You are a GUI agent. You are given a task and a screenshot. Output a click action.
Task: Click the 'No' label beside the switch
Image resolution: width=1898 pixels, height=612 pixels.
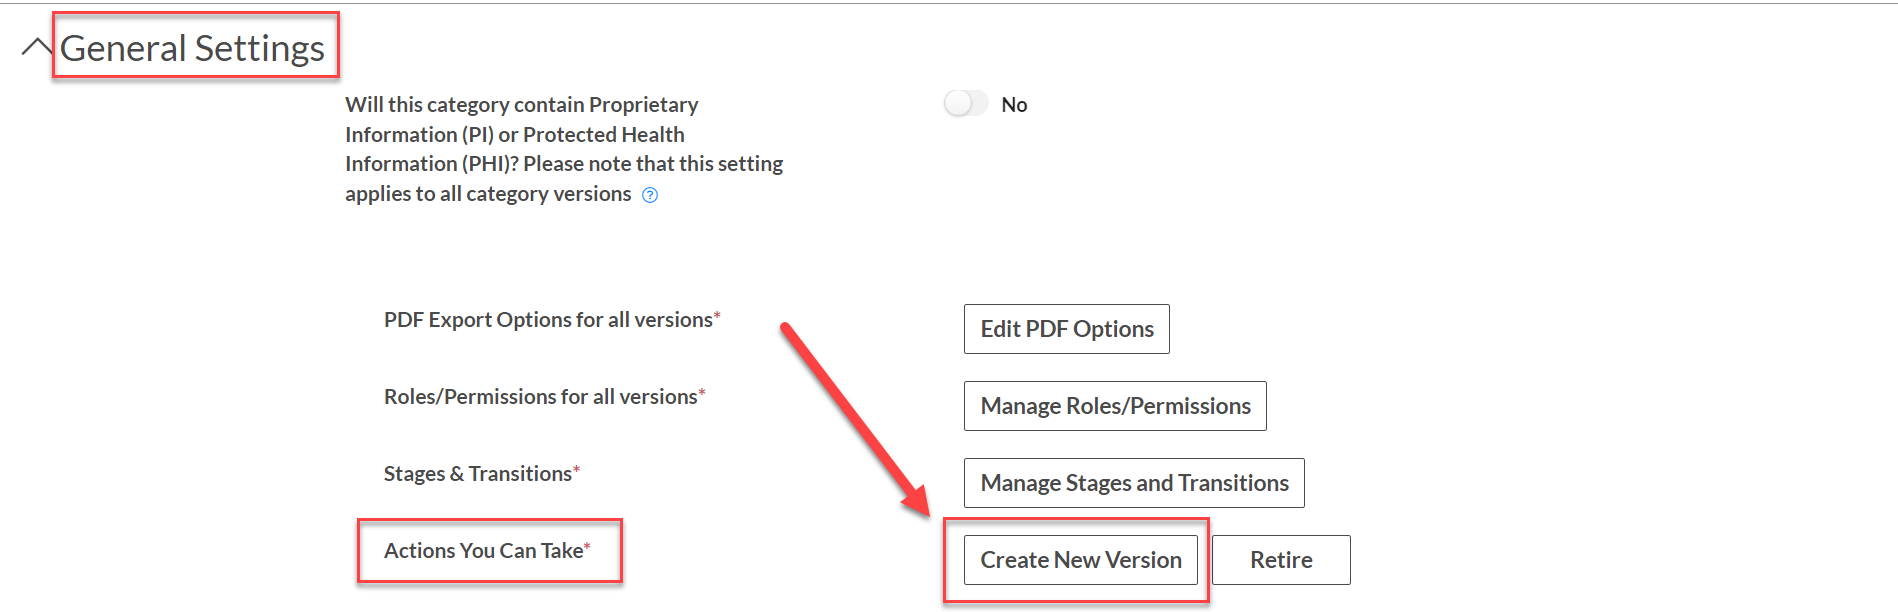click(1014, 105)
